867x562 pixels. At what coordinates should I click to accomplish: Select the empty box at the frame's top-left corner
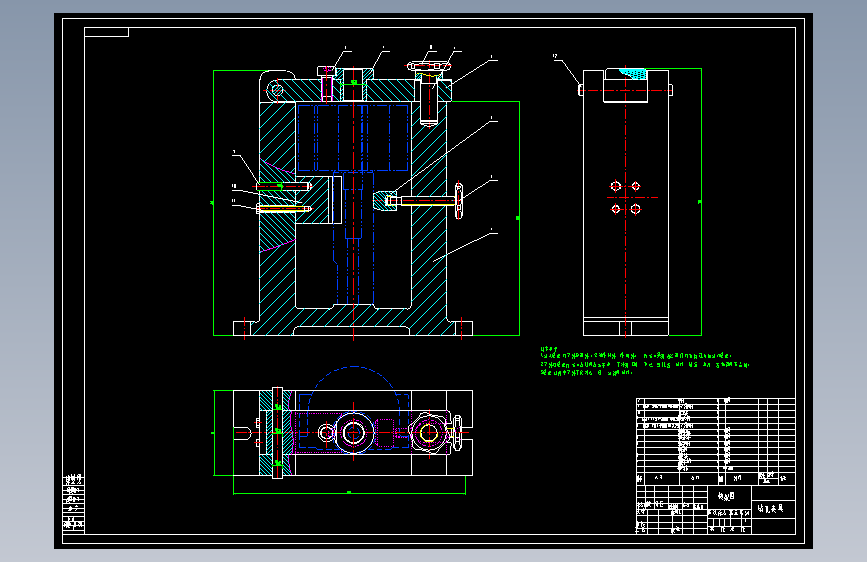pyautogui.click(x=106, y=32)
